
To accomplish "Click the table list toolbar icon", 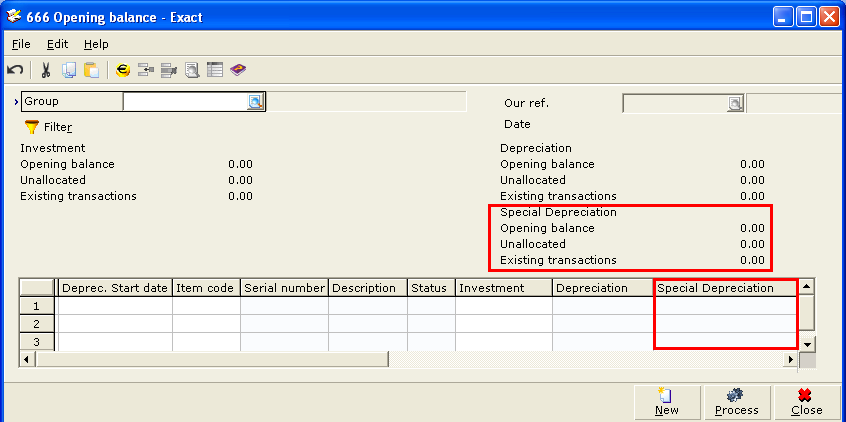I will pyautogui.click(x=215, y=70).
